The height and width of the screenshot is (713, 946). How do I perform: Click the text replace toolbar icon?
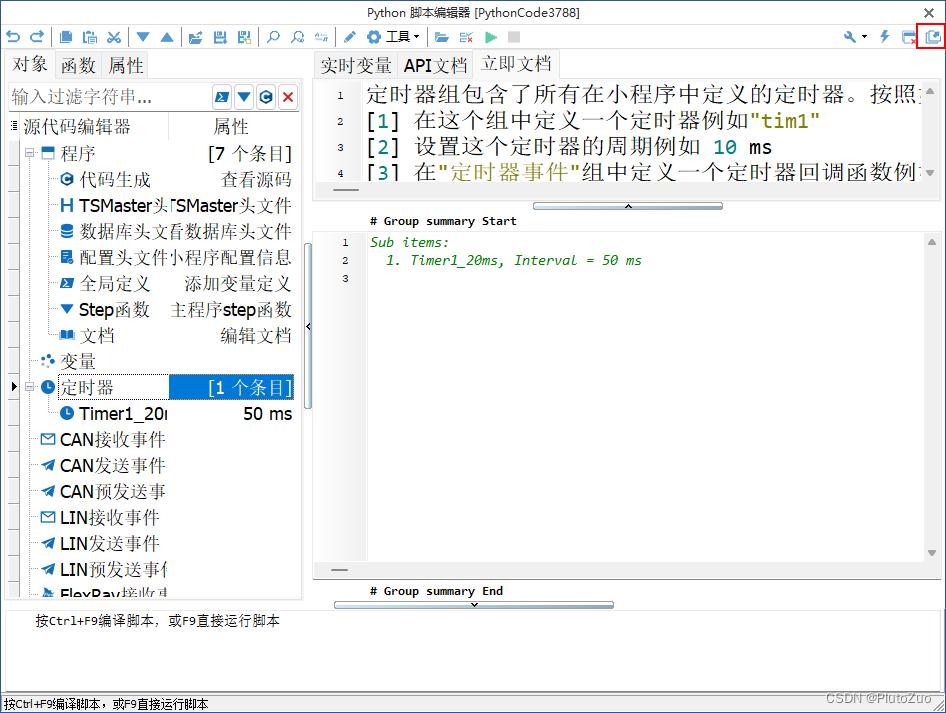point(321,37)
